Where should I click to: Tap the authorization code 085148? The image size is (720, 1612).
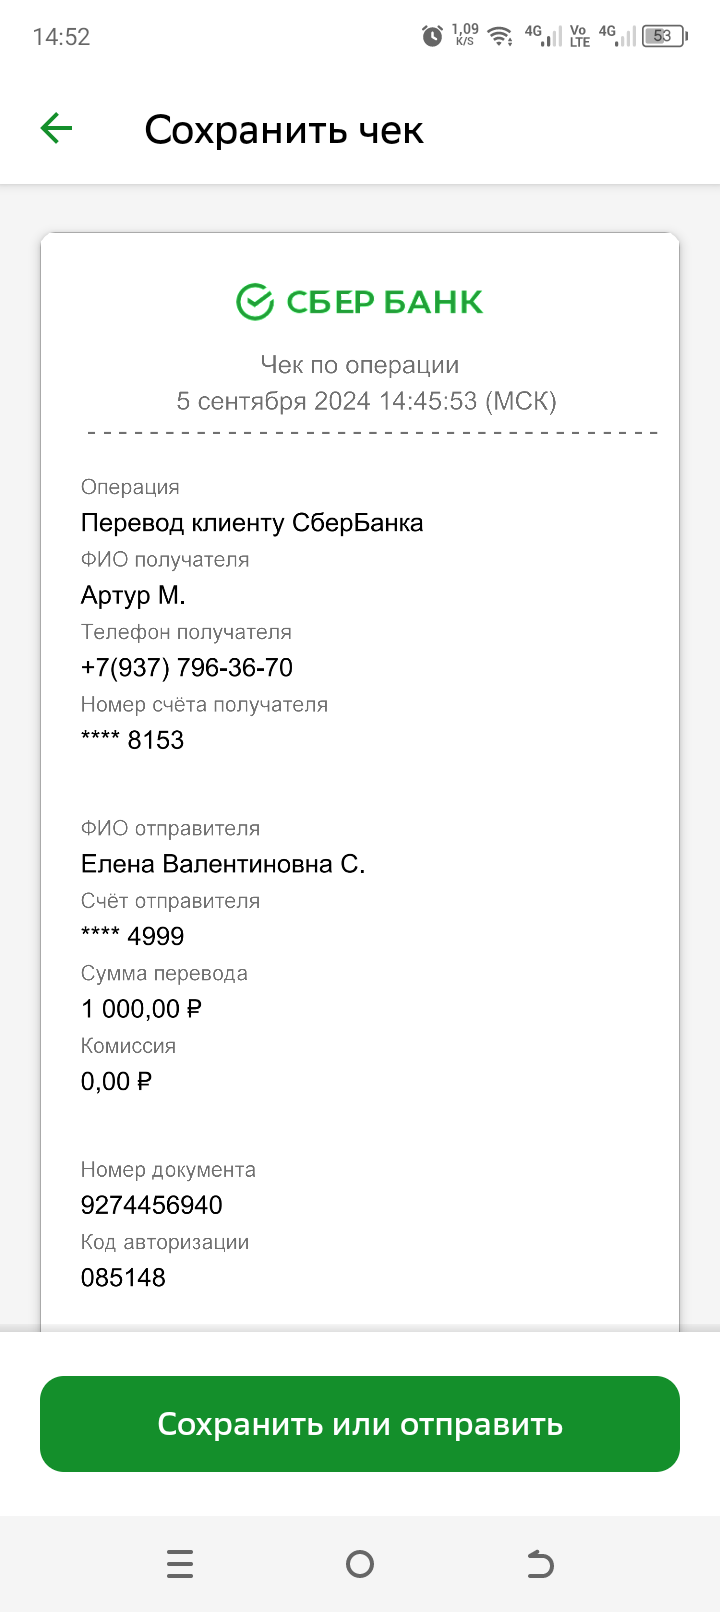123,1277
